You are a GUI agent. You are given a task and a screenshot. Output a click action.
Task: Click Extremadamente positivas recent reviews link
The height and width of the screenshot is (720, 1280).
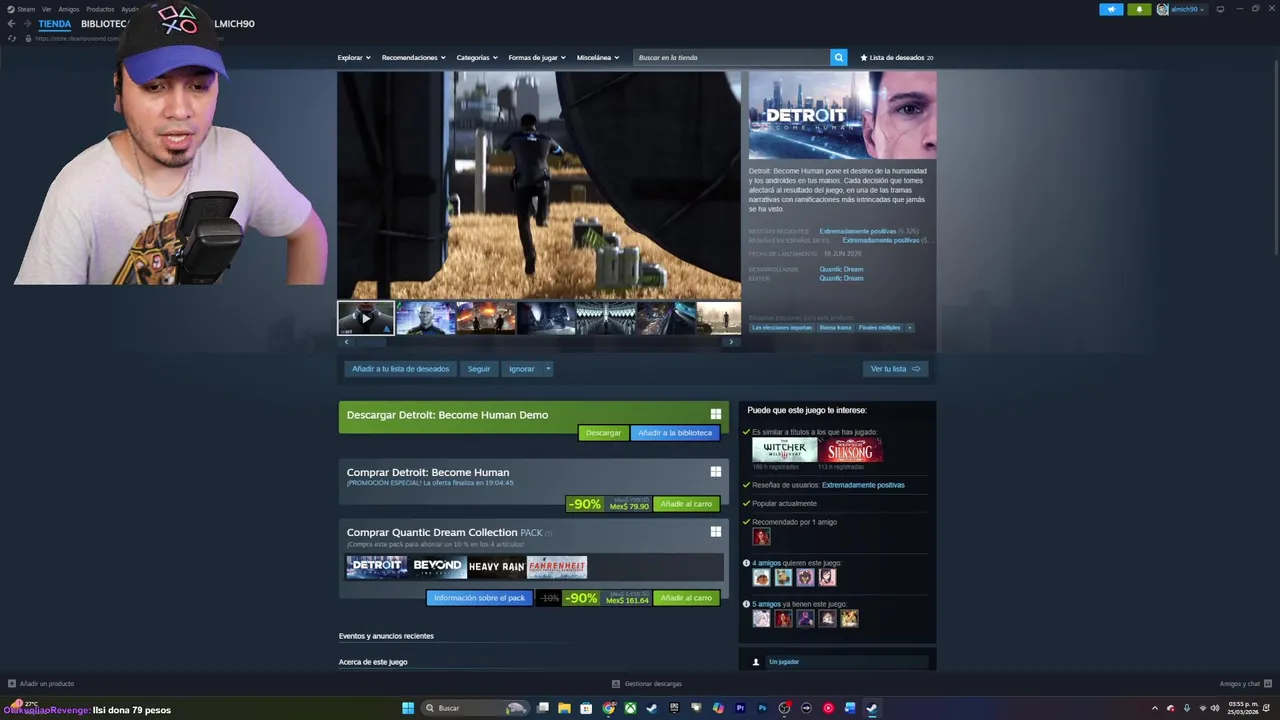click(x=858, y=231)
